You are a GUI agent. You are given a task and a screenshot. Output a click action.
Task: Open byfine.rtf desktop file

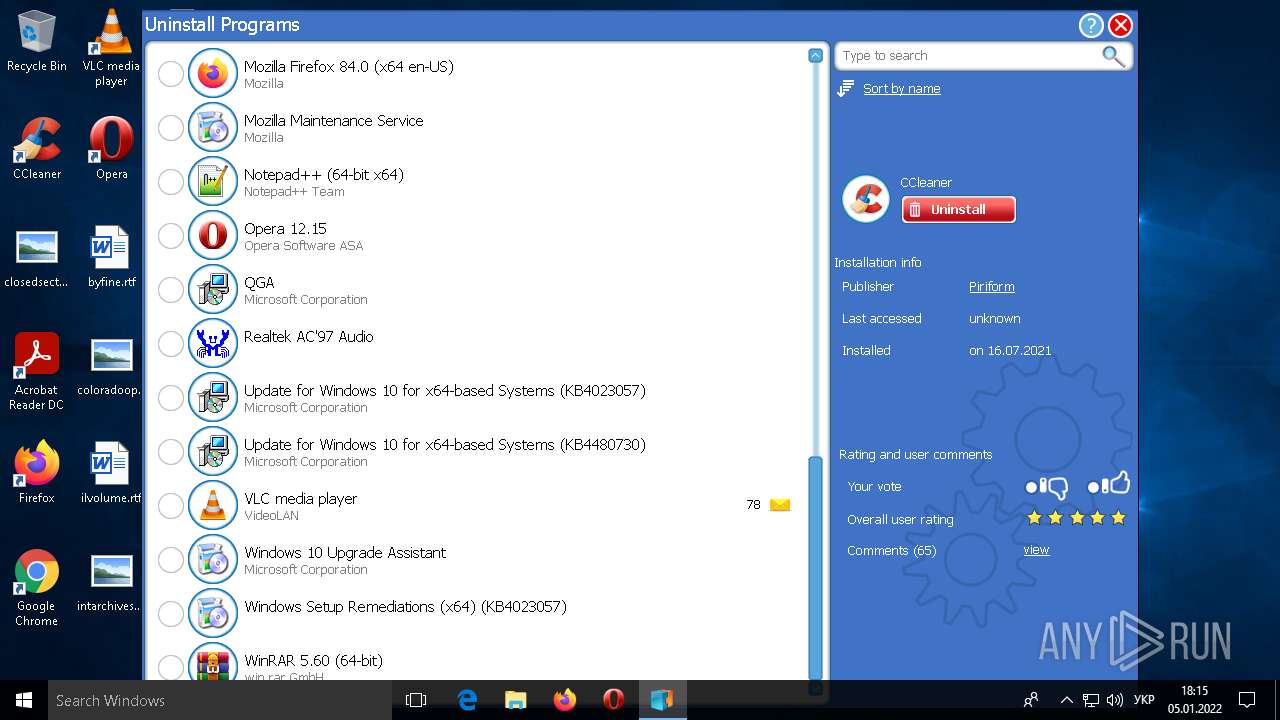coord(111,257)
